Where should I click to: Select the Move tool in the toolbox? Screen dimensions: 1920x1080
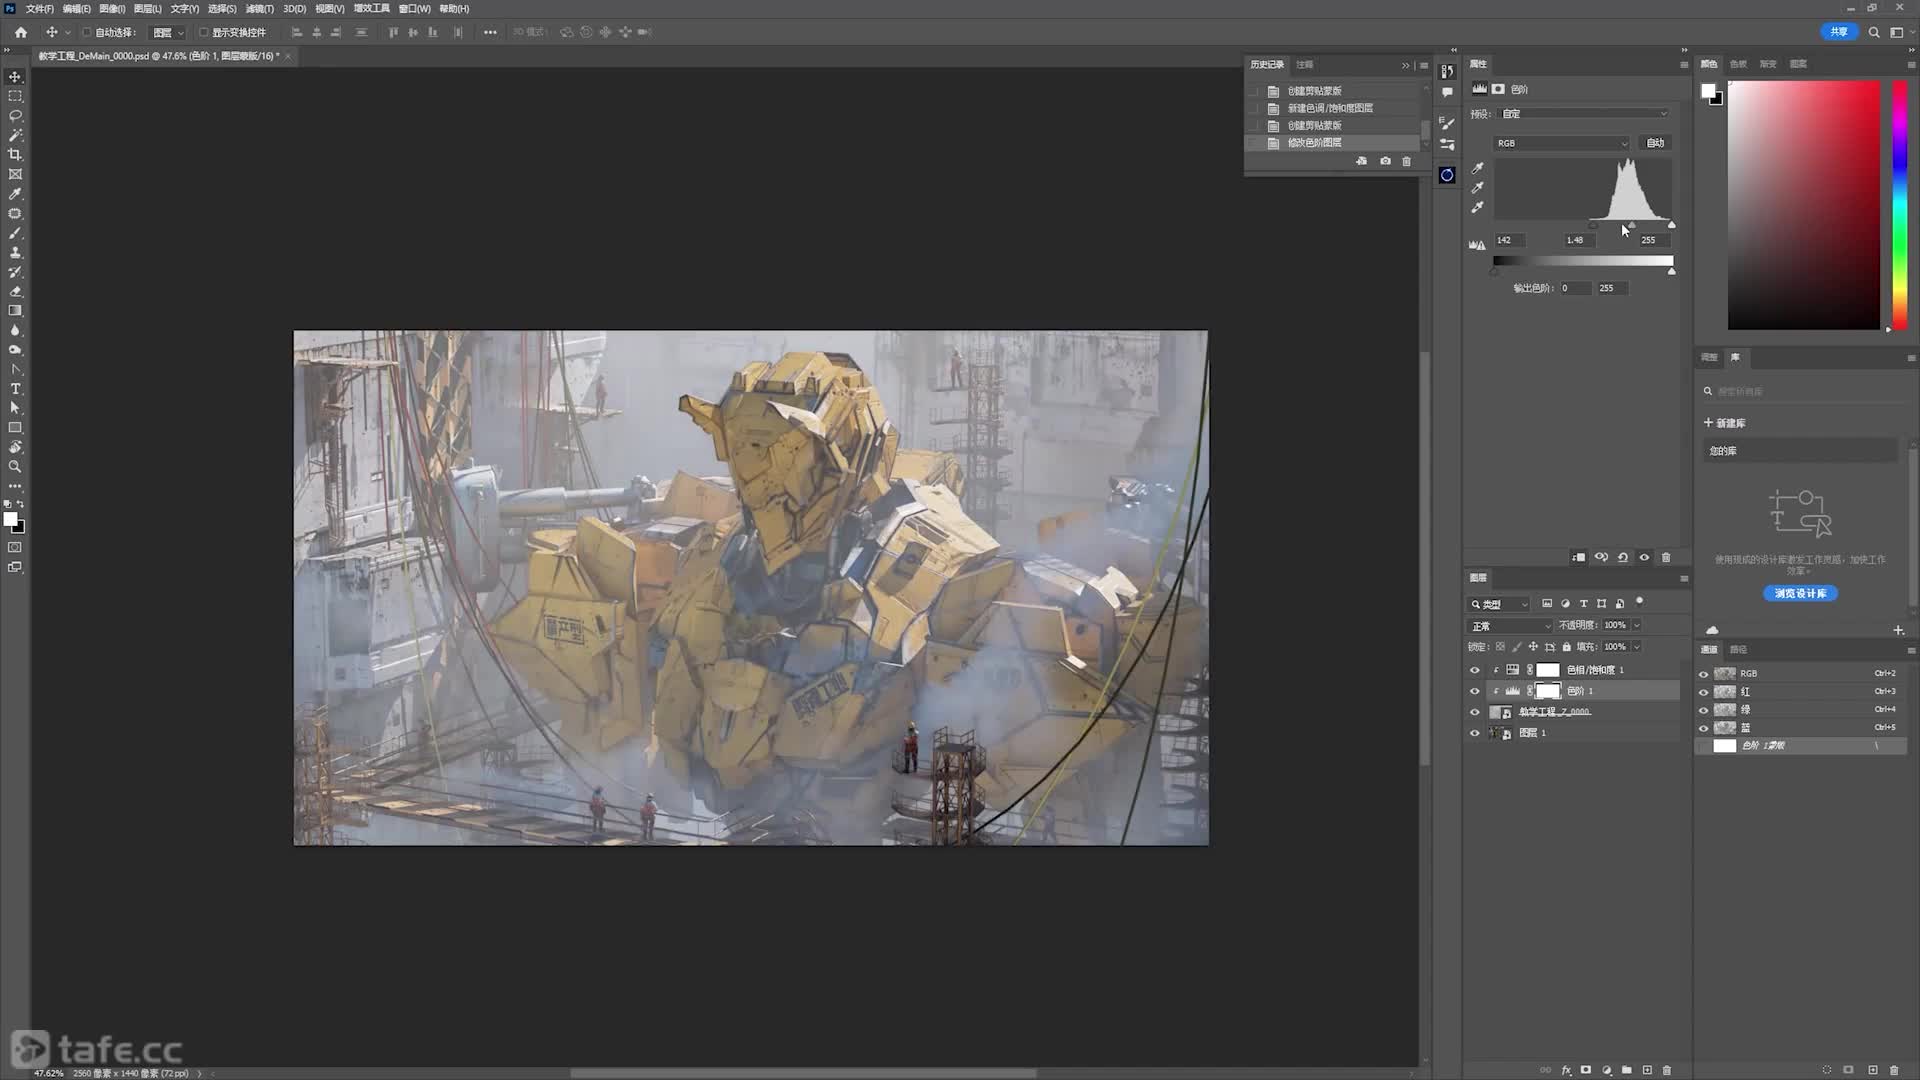[15, 77]
